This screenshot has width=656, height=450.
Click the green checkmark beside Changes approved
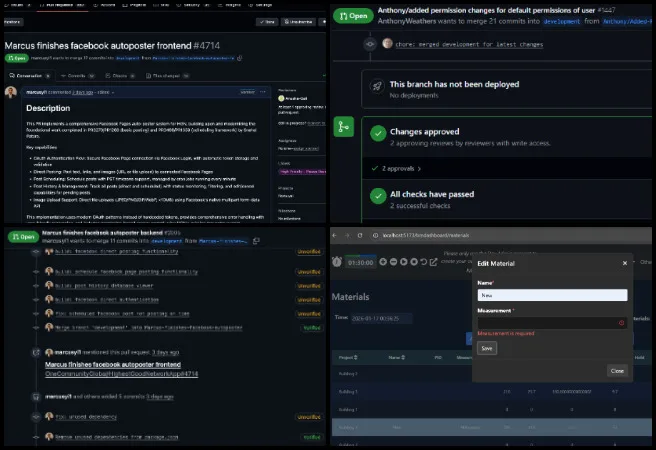point(378,133)
